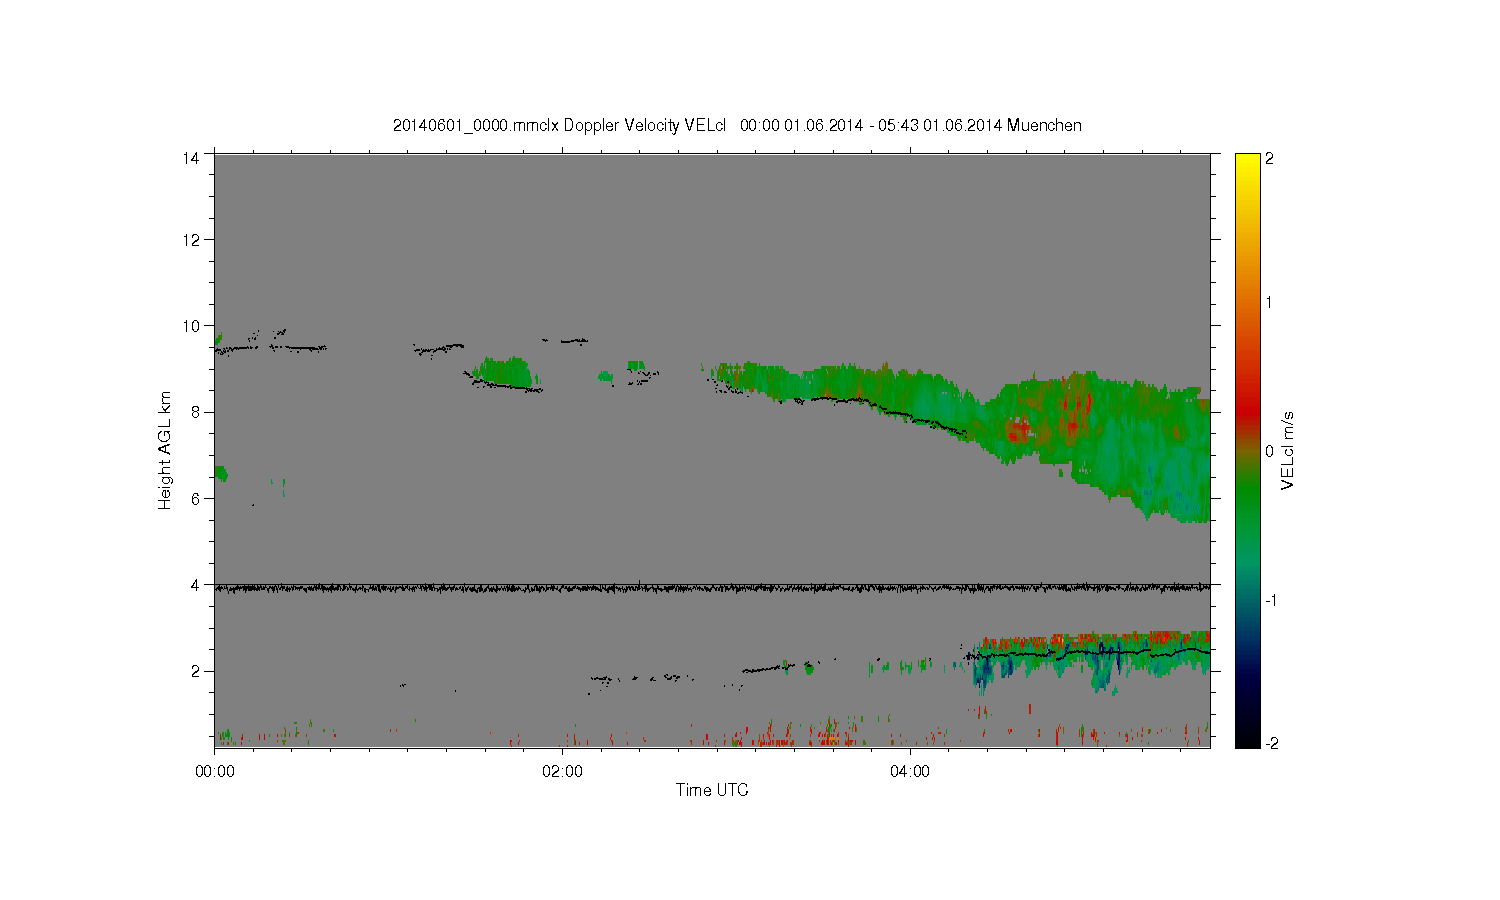The image size is (1500, 900).
Task: Click the 00:00 time axis label
Action: point(215,771)
